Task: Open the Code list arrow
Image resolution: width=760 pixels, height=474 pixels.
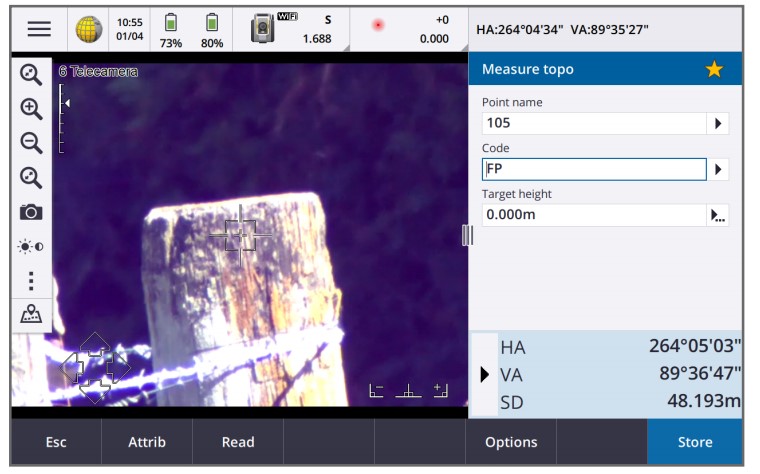Action: coord(717,169)
